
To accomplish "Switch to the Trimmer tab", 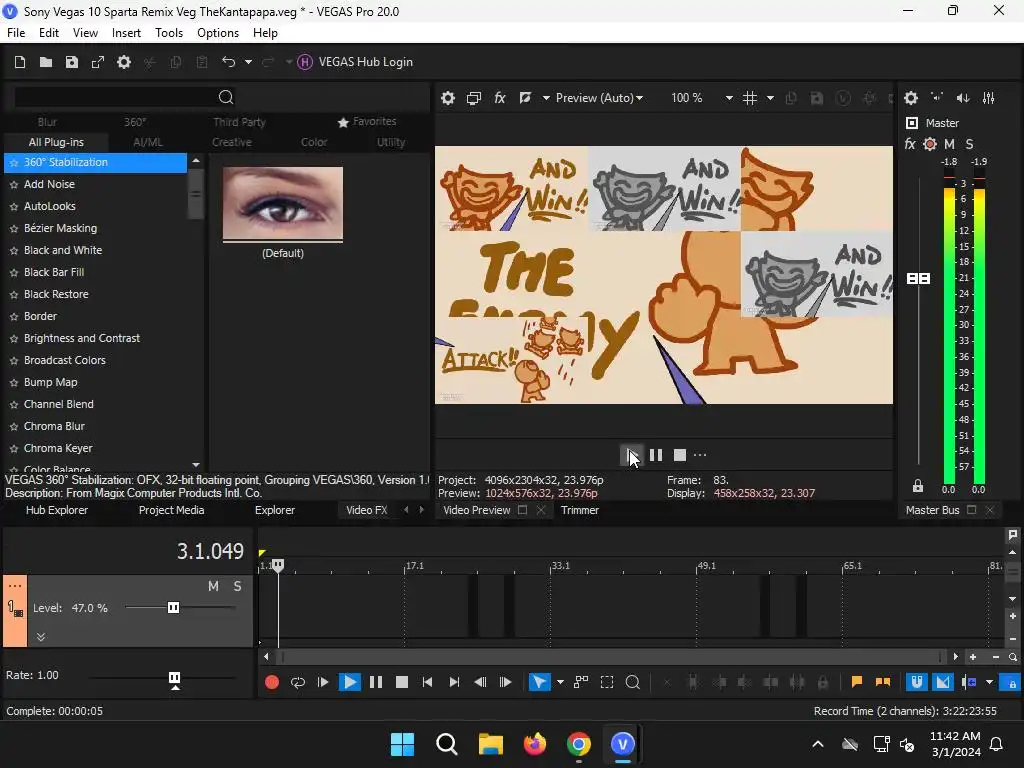I will 580,510.
